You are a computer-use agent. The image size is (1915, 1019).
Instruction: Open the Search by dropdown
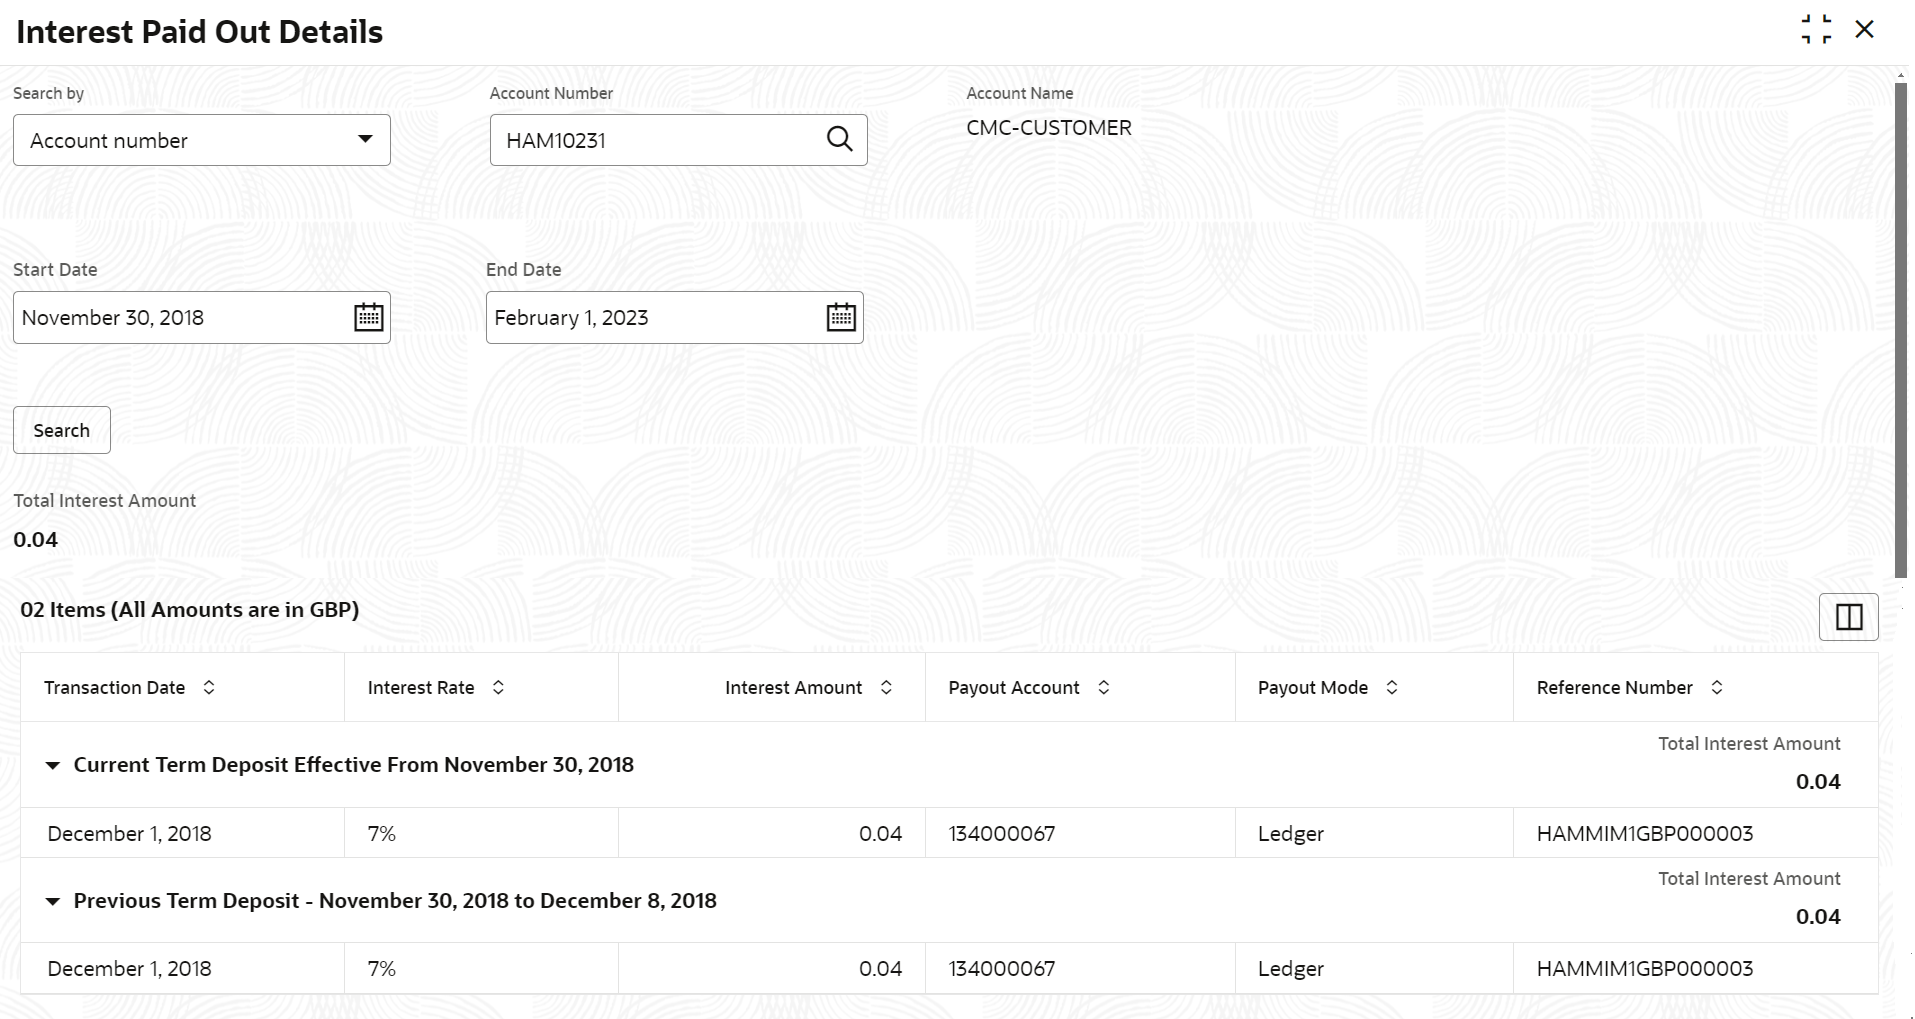tap(201, 140)
